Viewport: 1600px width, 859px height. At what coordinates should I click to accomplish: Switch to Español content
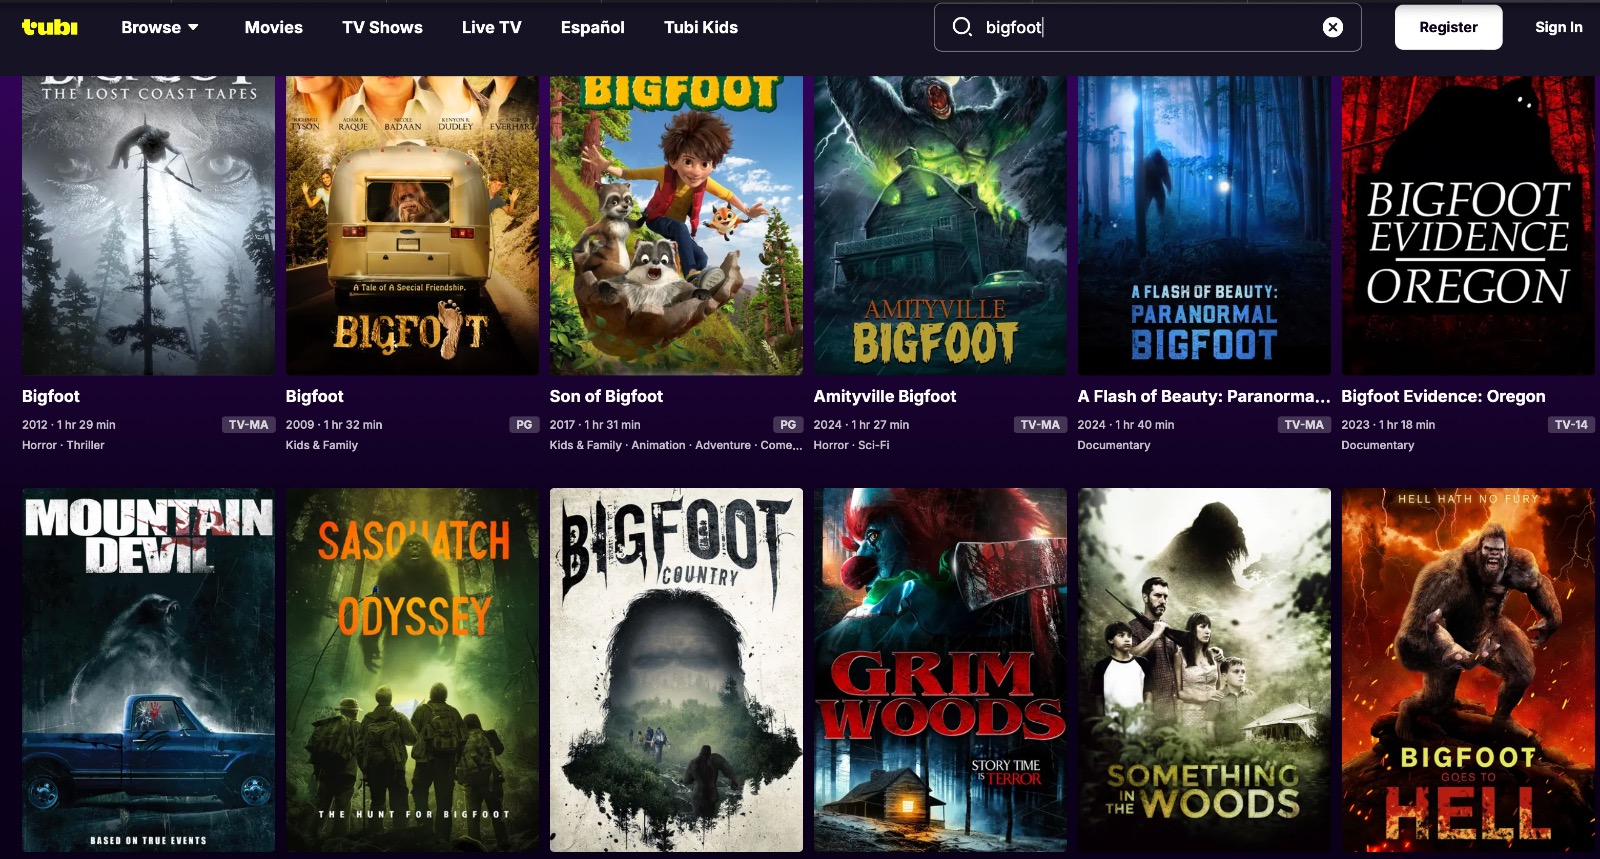pos(592,27)
